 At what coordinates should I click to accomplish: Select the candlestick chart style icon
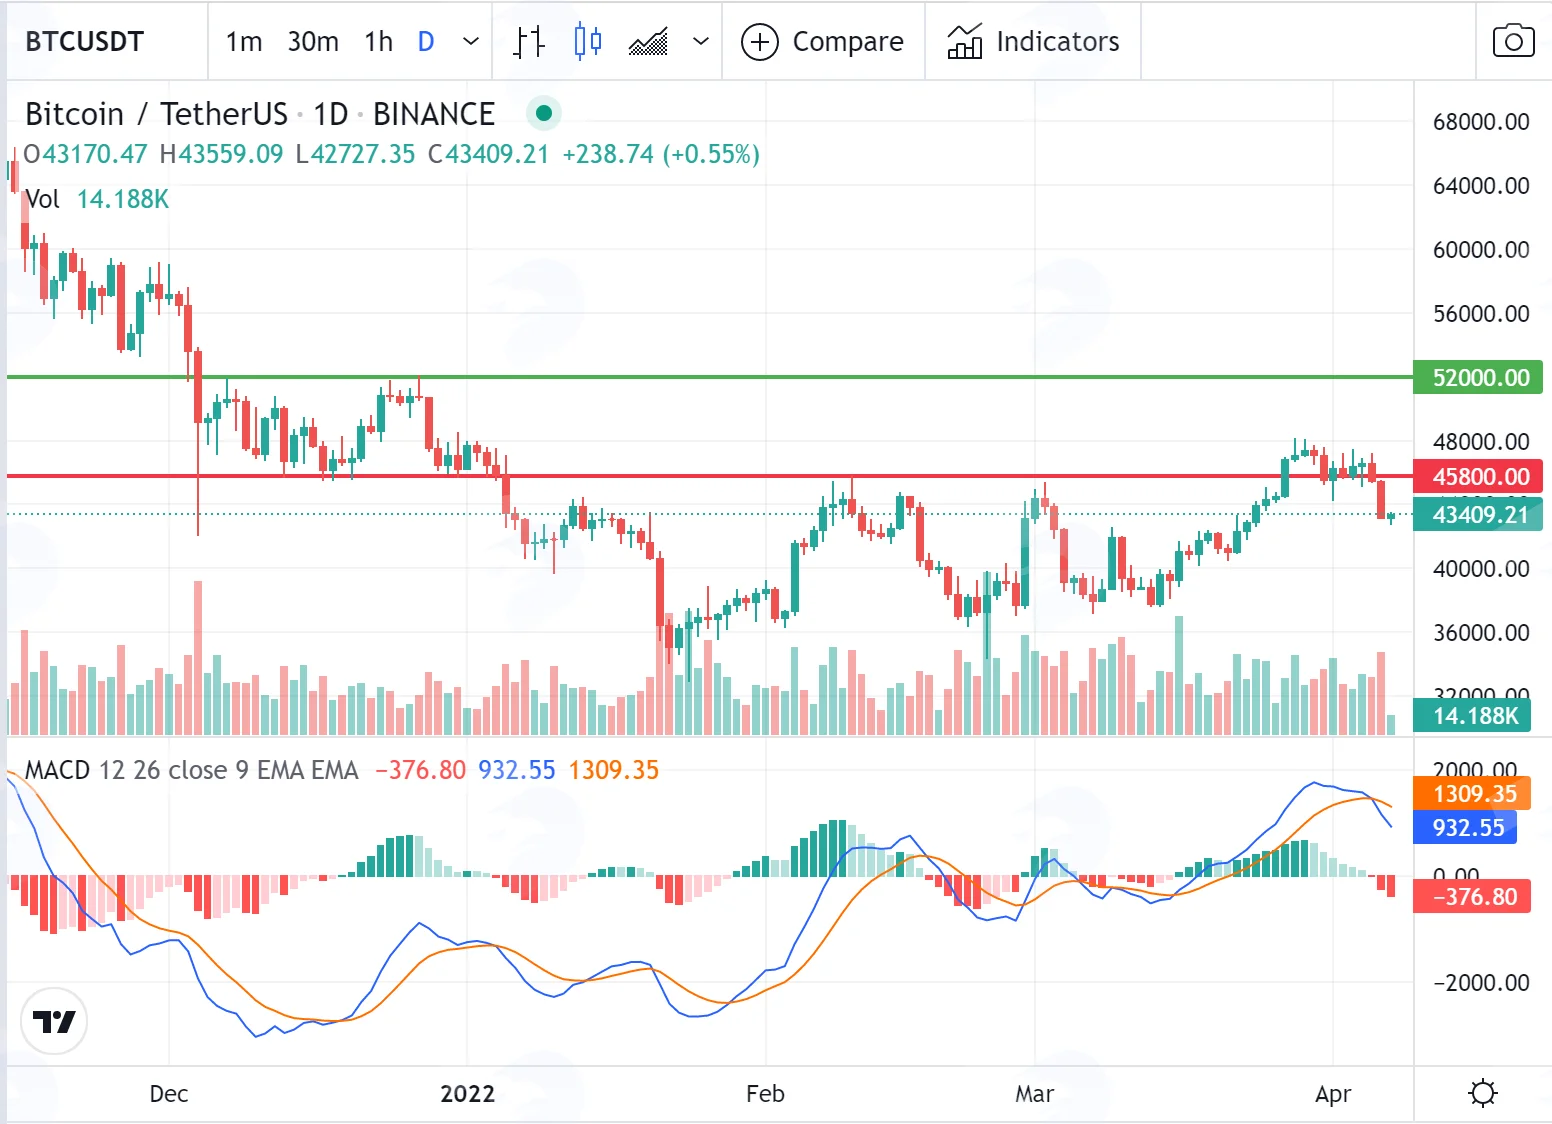pos(588,41)
